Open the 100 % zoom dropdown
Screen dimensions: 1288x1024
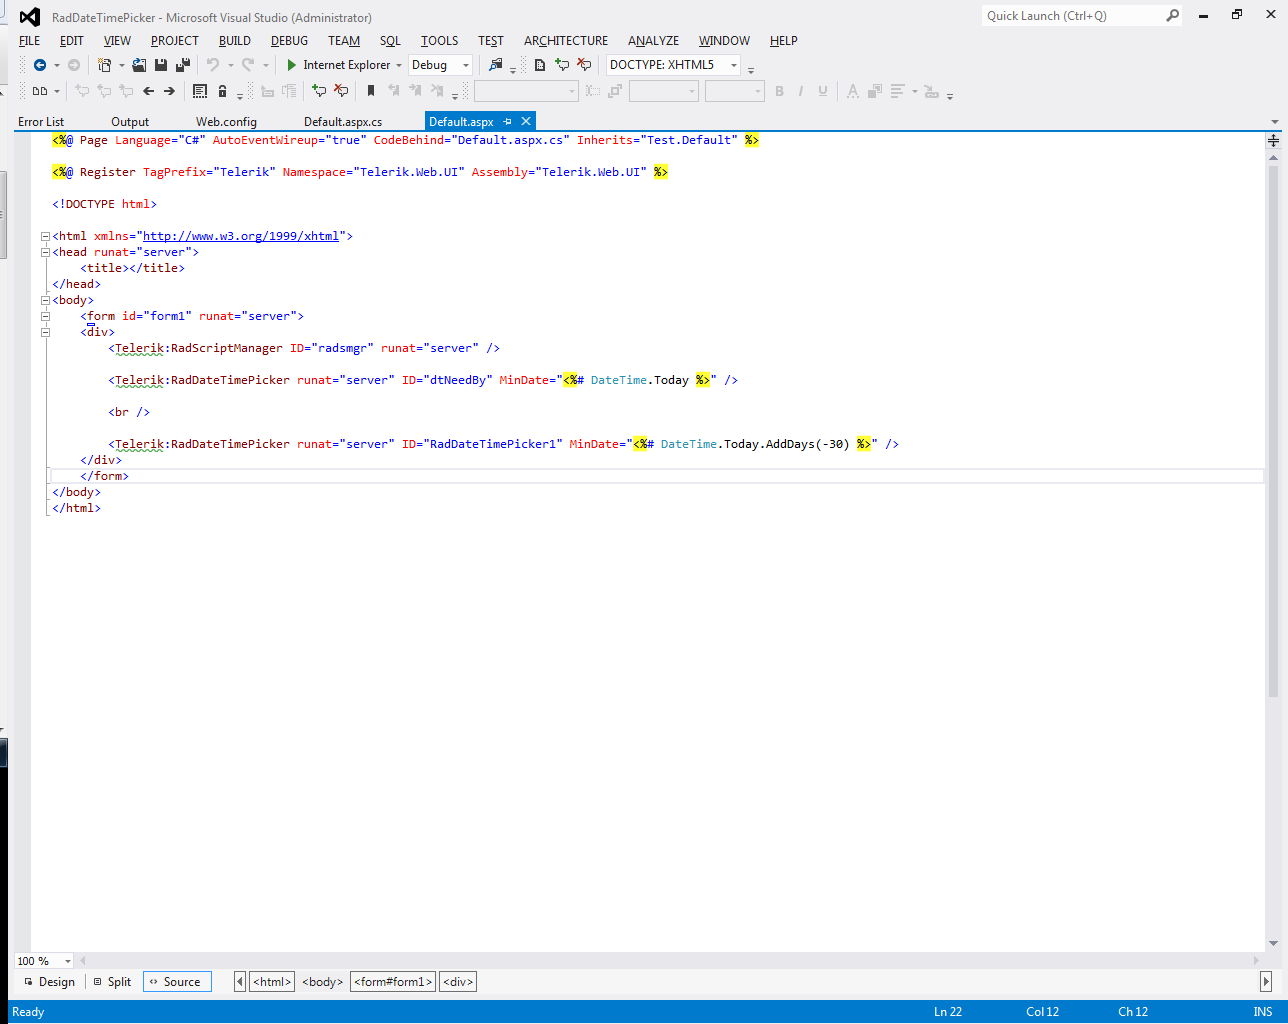[x=44, y=961]
